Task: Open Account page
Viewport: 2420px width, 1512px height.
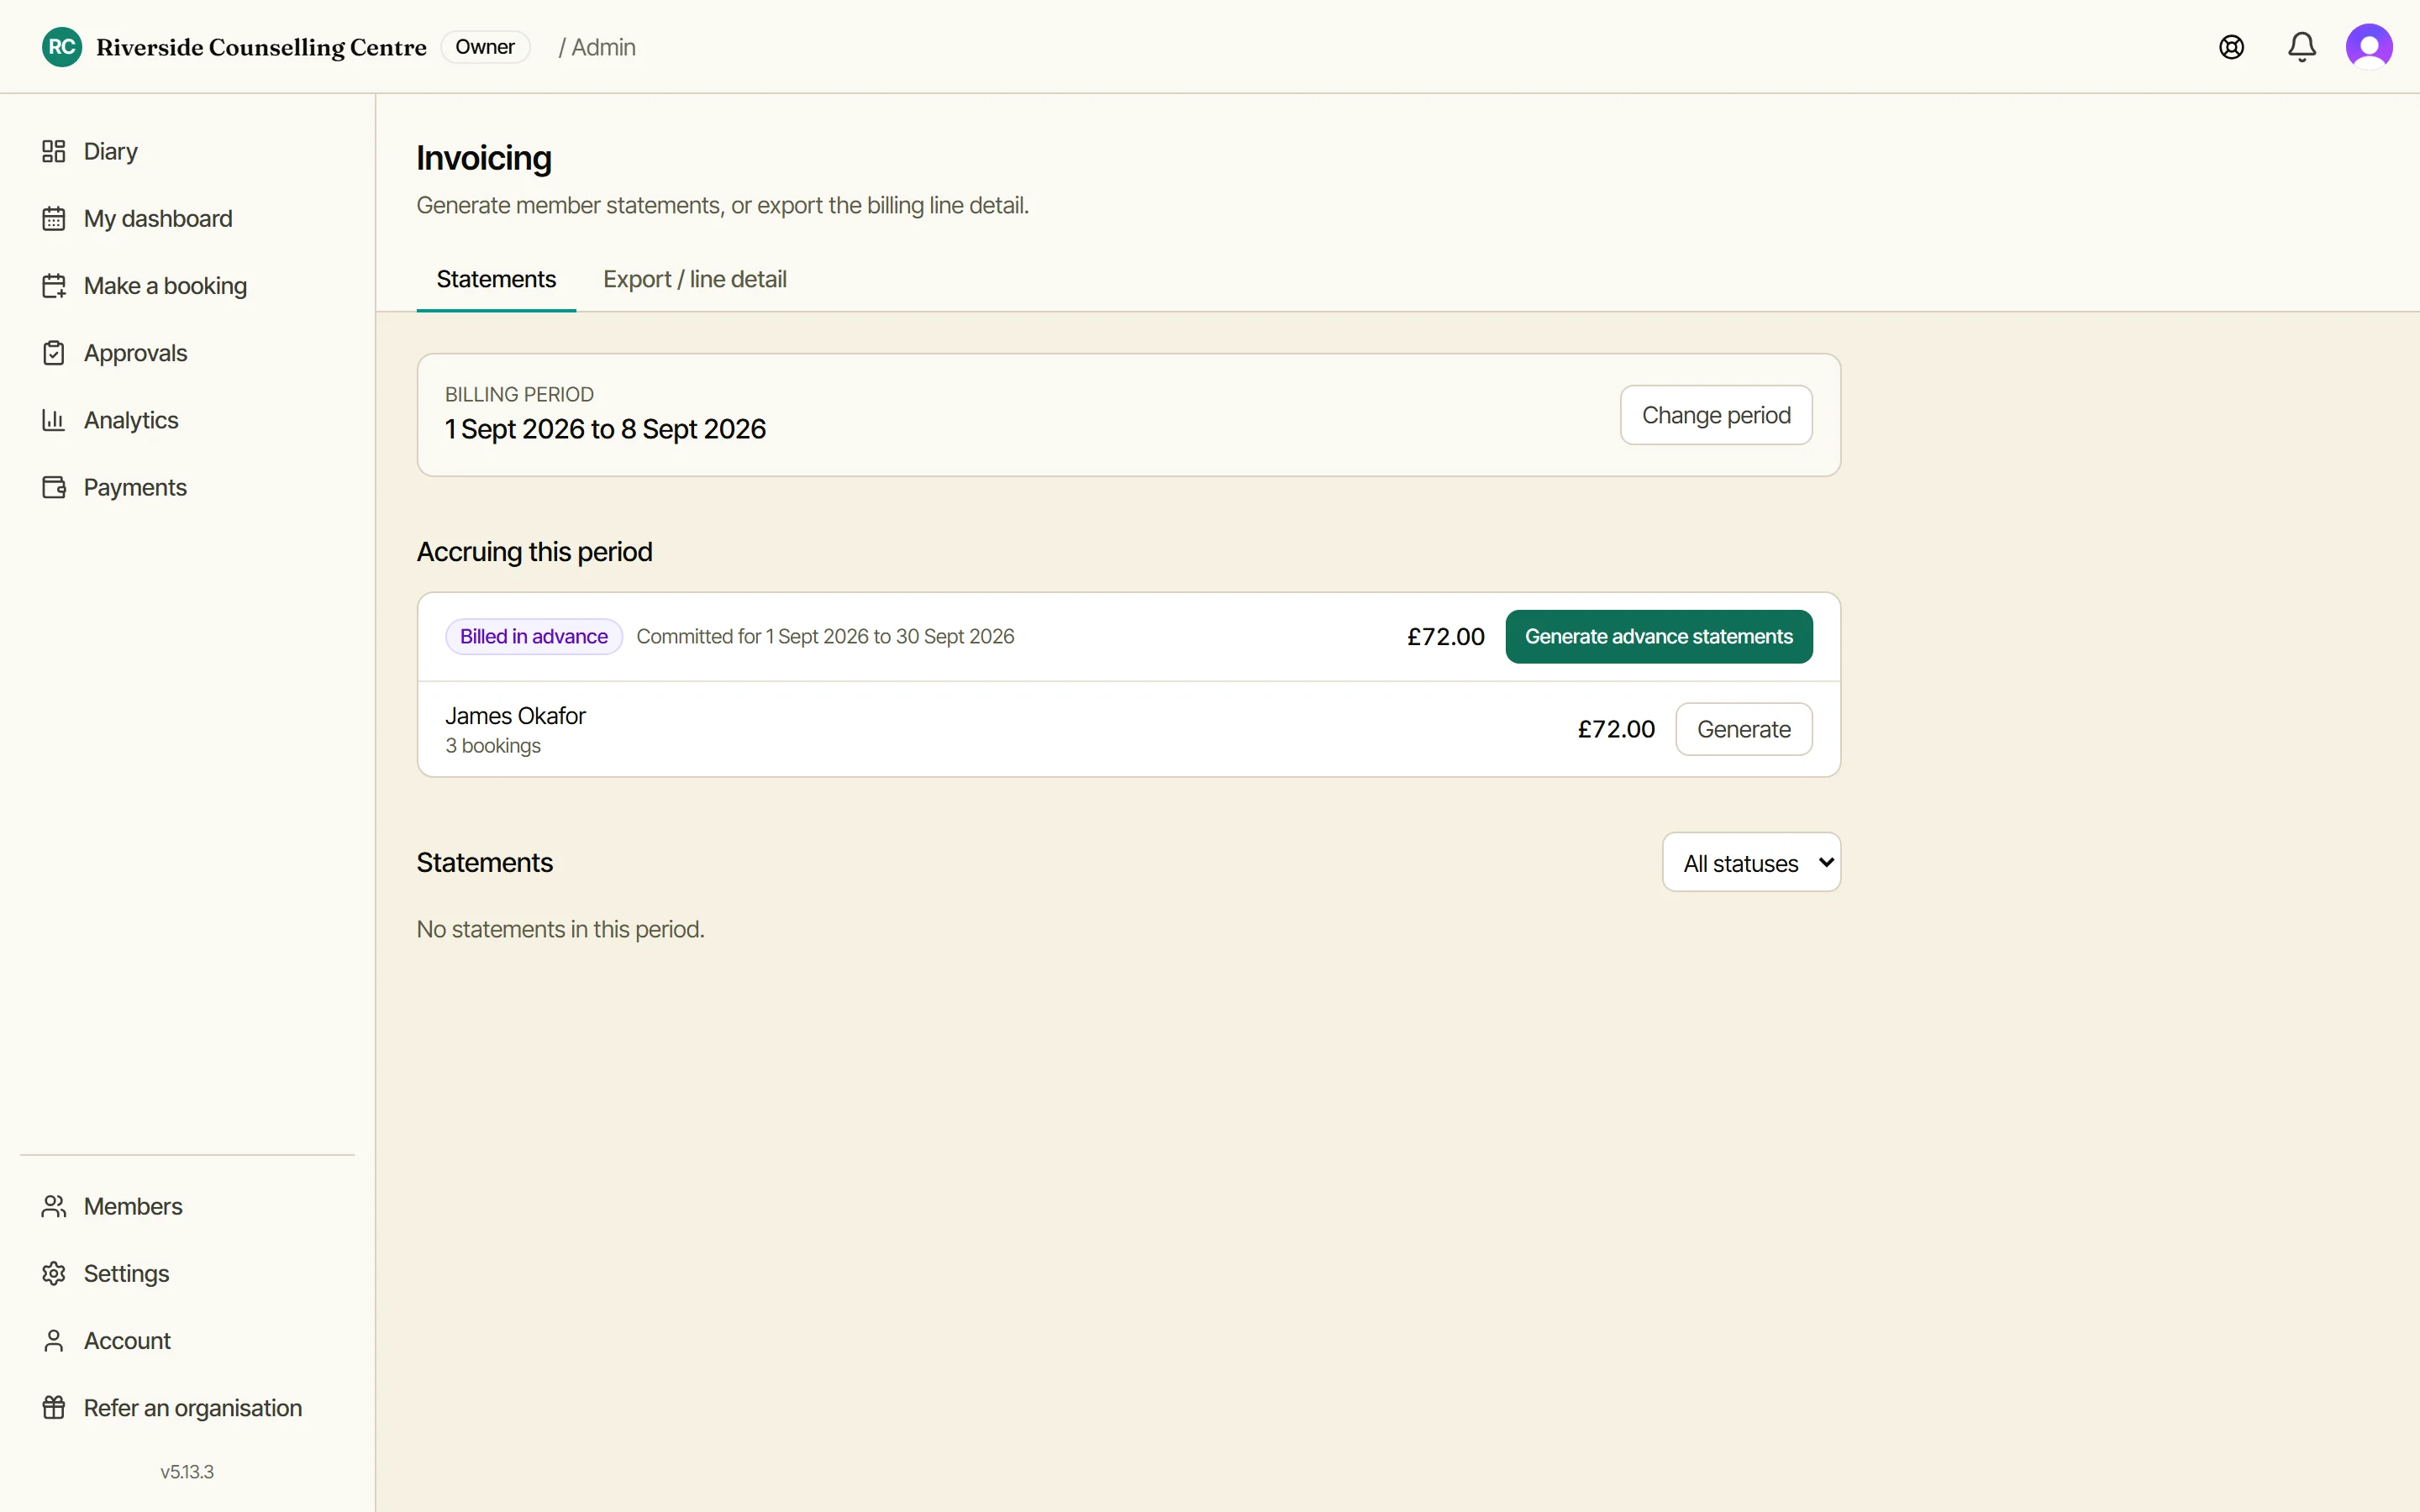Action: tap(187, 1340)
